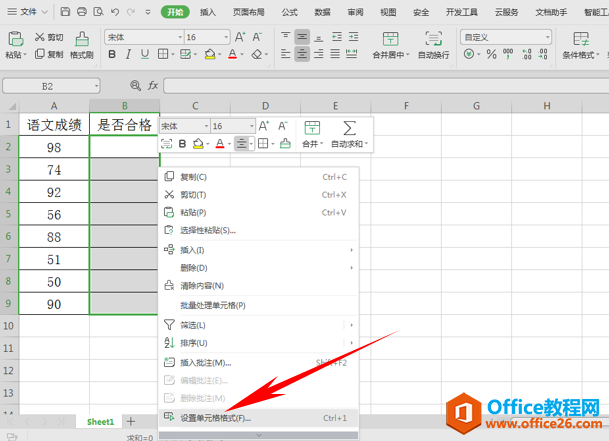Click mini toolbar format painter icon
Screen dimensions: 609x441
[x=285, y=144]
